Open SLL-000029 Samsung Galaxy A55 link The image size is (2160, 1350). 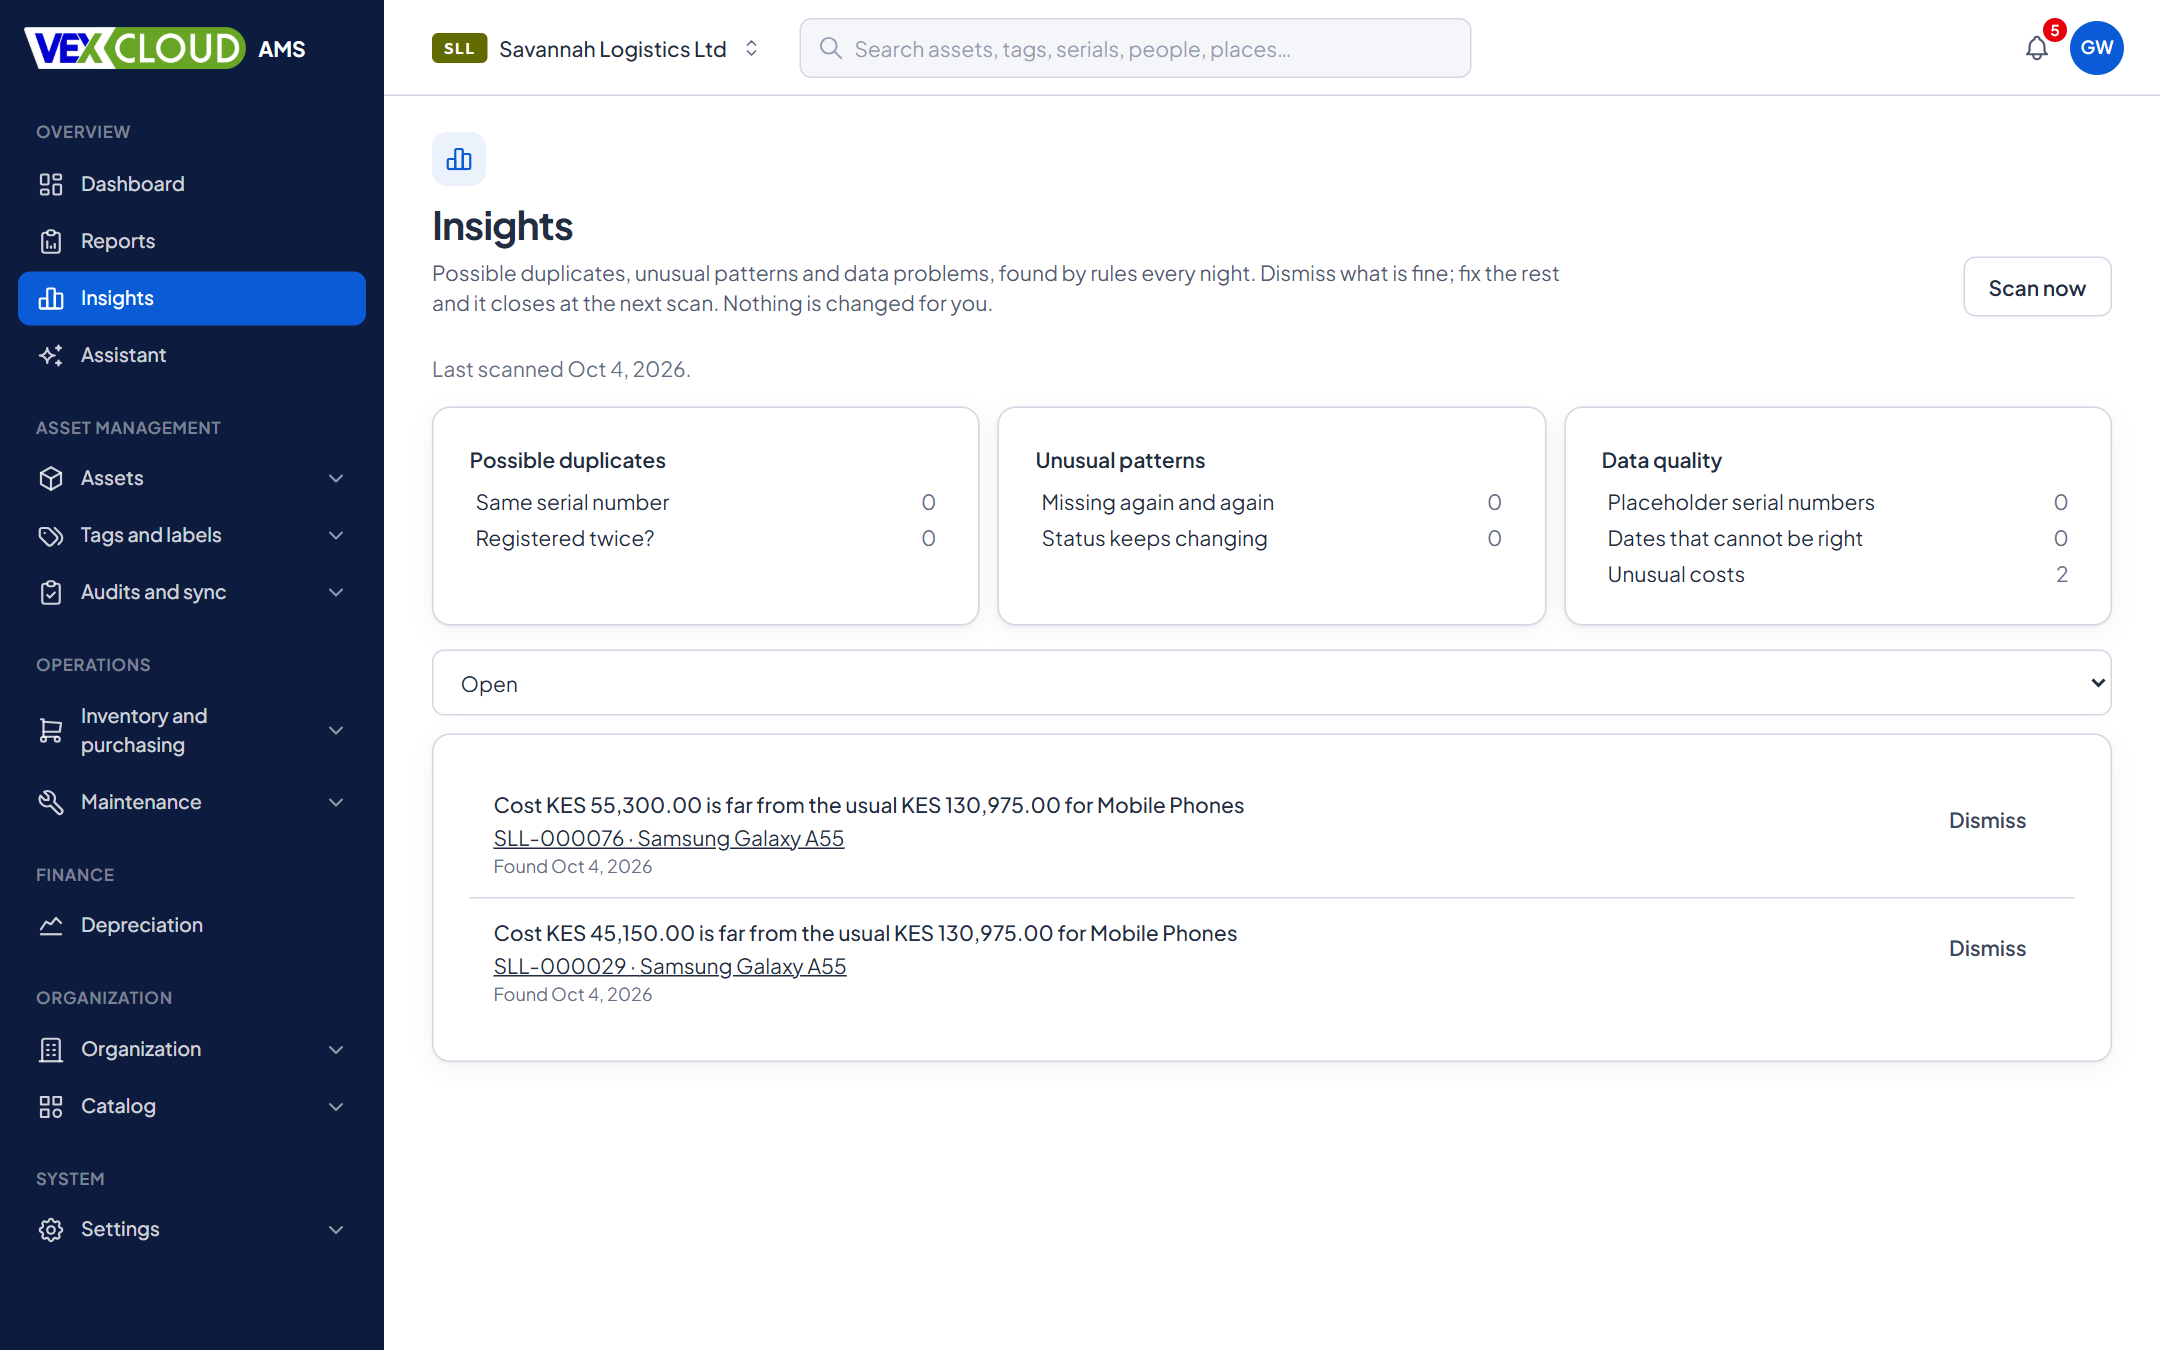669,966
